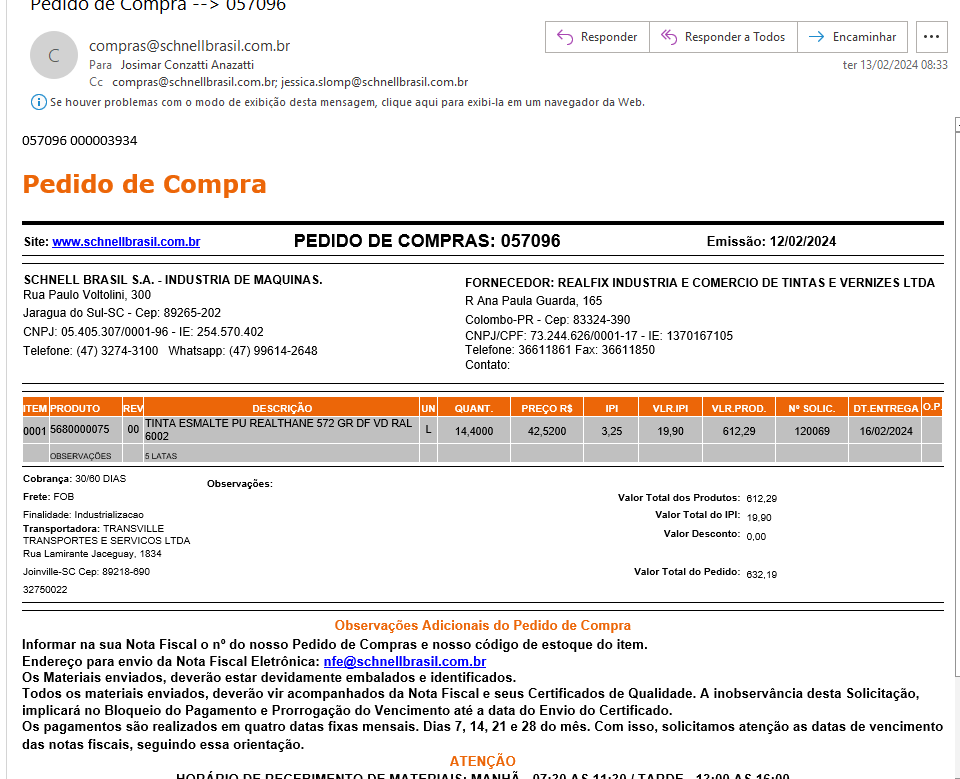
Task: Click the received timestamp ter 13/02/2024 08:33
Action: (x=895, y=64)
